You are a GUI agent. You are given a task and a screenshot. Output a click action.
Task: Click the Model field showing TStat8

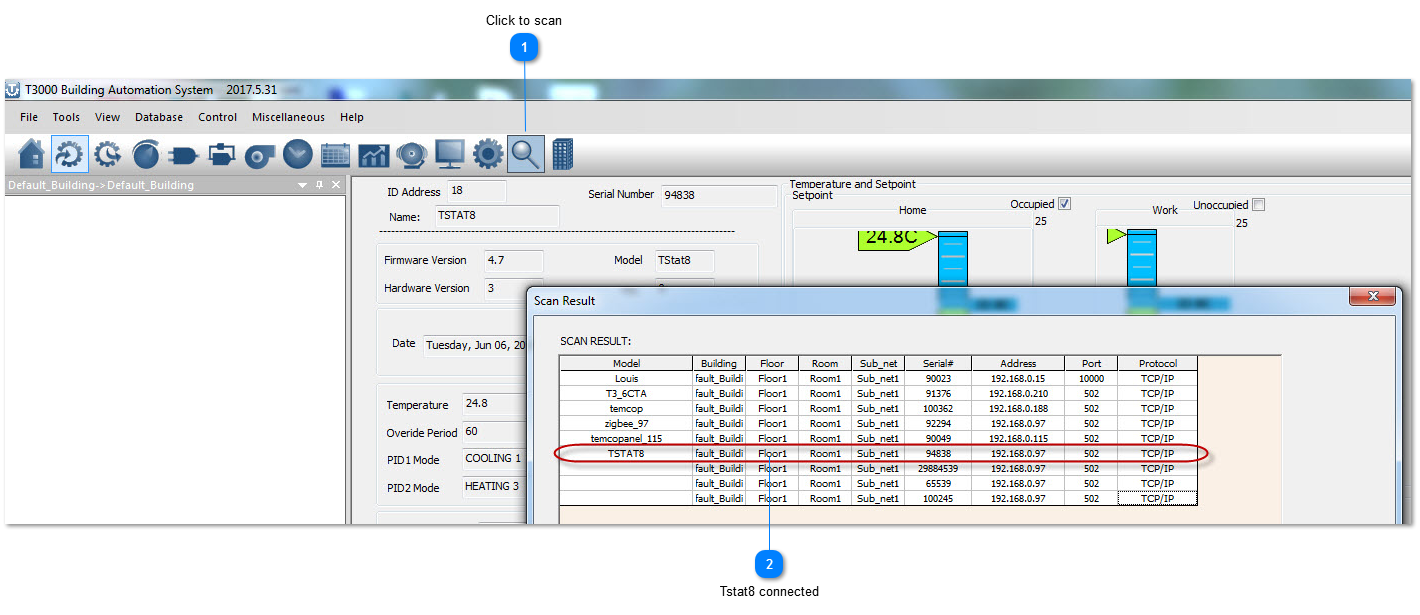tap(685, 261)
